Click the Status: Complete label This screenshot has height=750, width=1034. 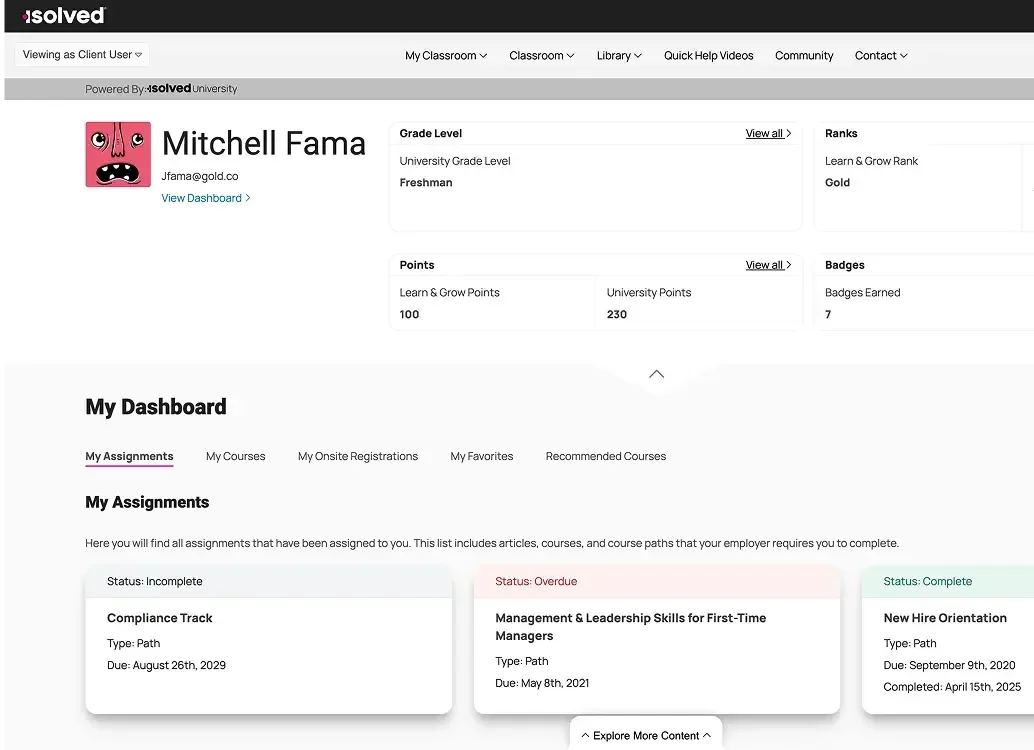click(928, 581)
